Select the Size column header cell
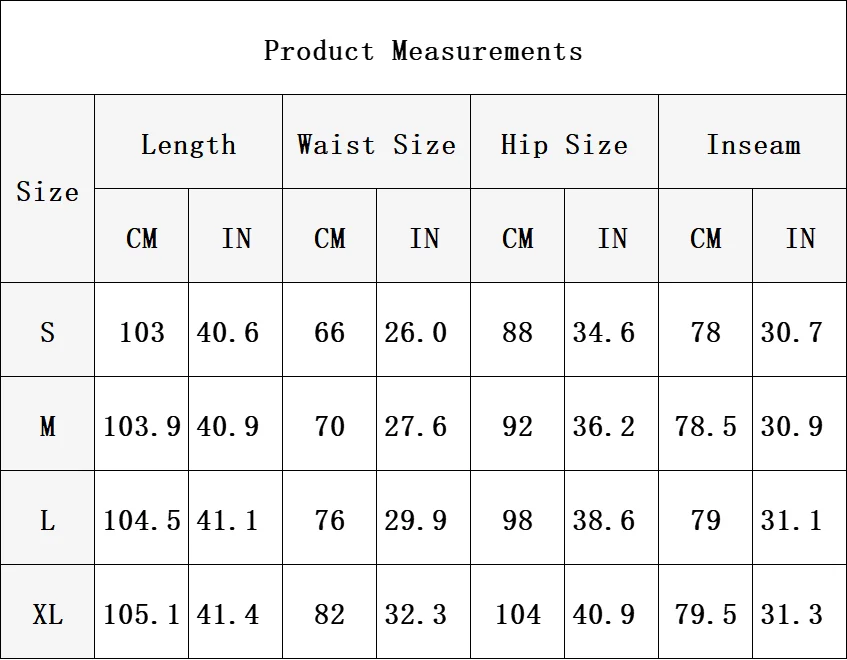 48,188
